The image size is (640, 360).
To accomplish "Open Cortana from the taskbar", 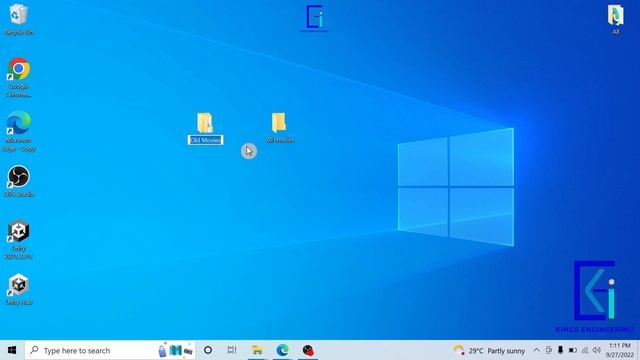I will [x=208, y=350].
